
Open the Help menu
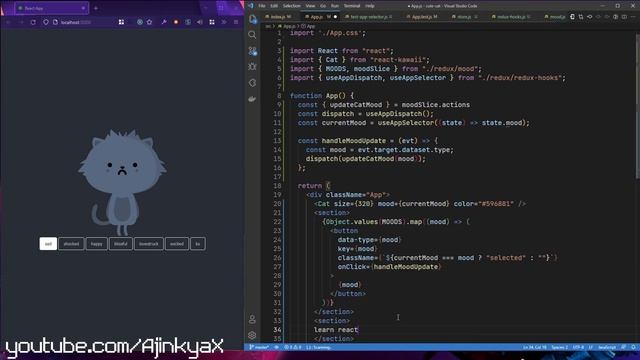[x=370, y=6]
